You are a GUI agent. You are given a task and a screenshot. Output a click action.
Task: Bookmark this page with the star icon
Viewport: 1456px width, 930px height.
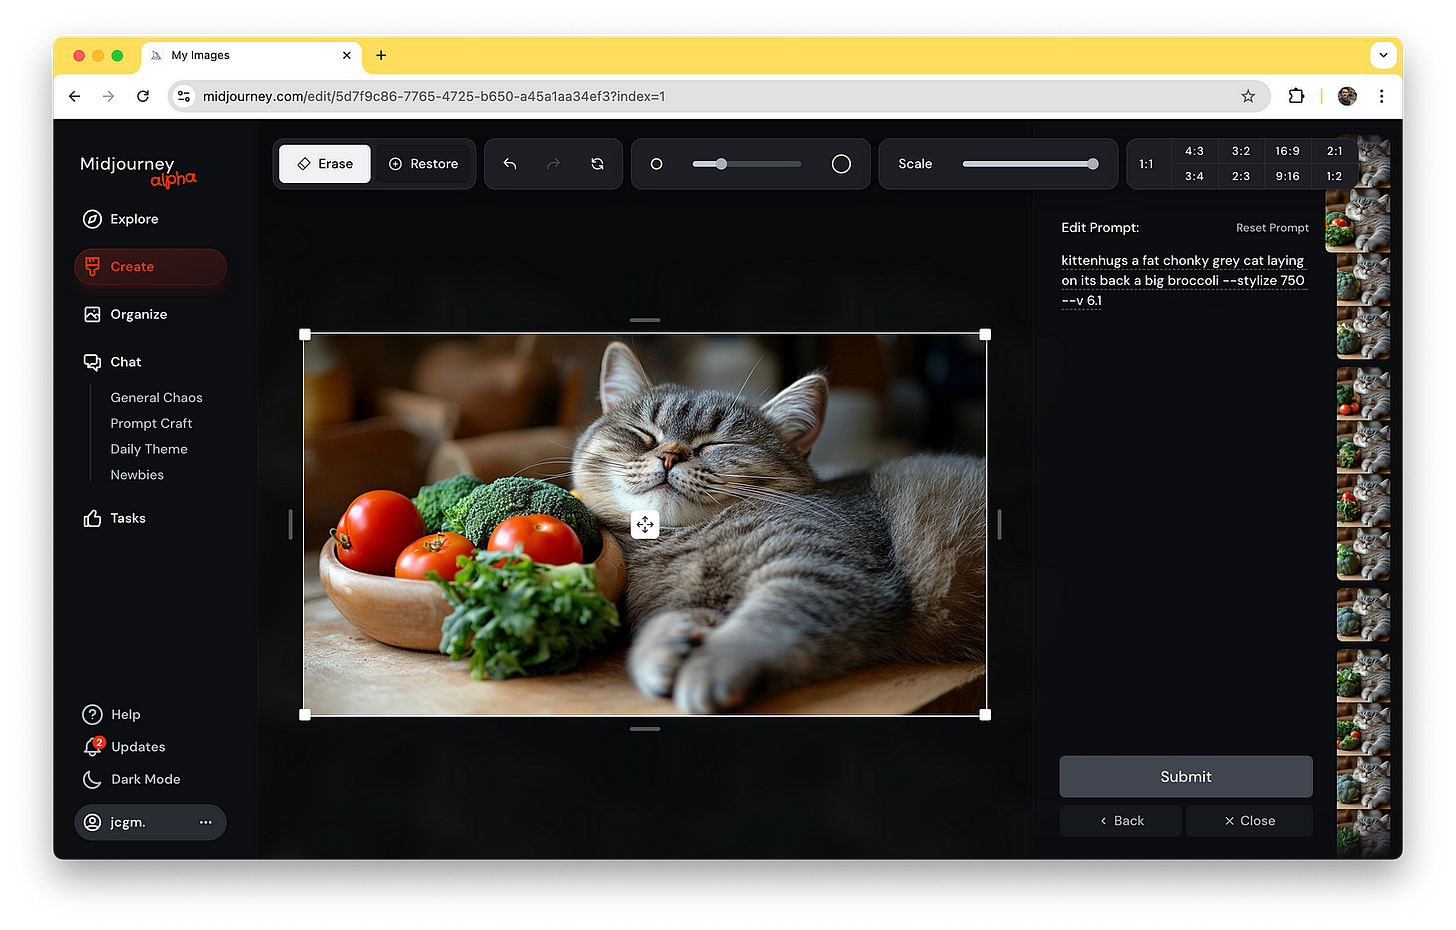click(1248, 96)
